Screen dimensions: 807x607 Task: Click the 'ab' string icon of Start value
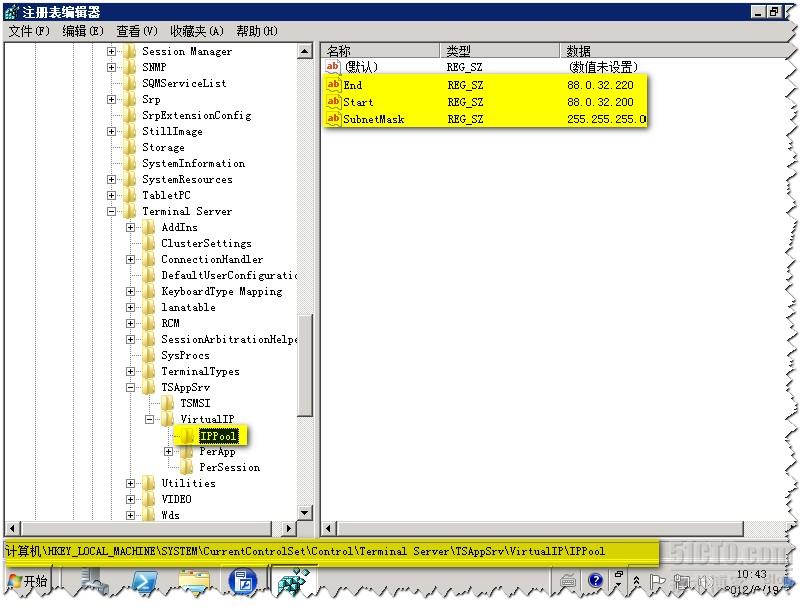(334, 101)
